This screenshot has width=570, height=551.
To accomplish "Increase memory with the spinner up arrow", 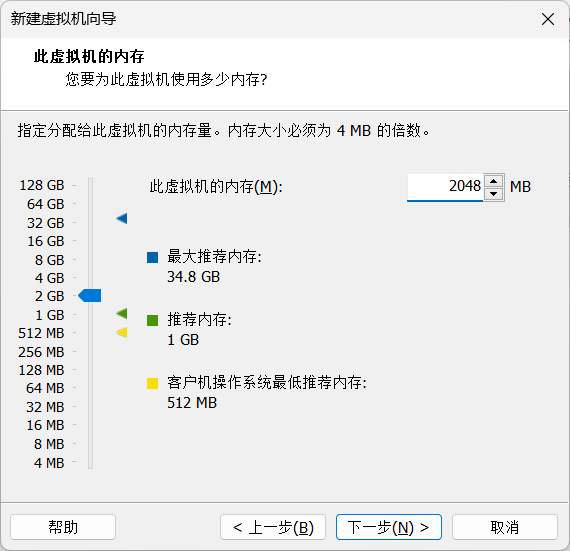I will tap(493, 181).
